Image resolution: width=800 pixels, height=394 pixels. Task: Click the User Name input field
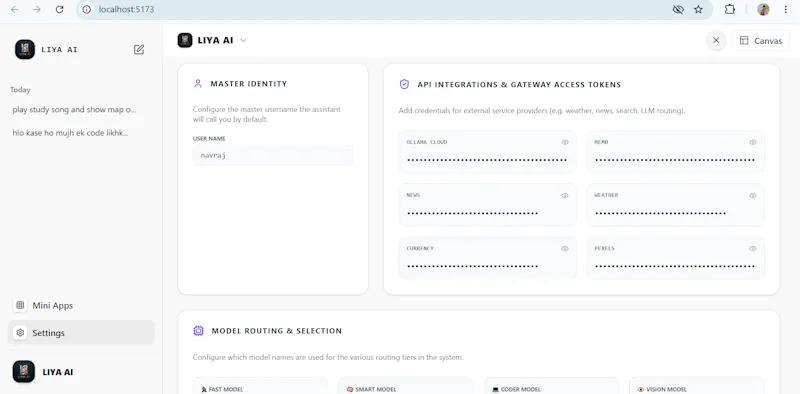click(273, 155)
